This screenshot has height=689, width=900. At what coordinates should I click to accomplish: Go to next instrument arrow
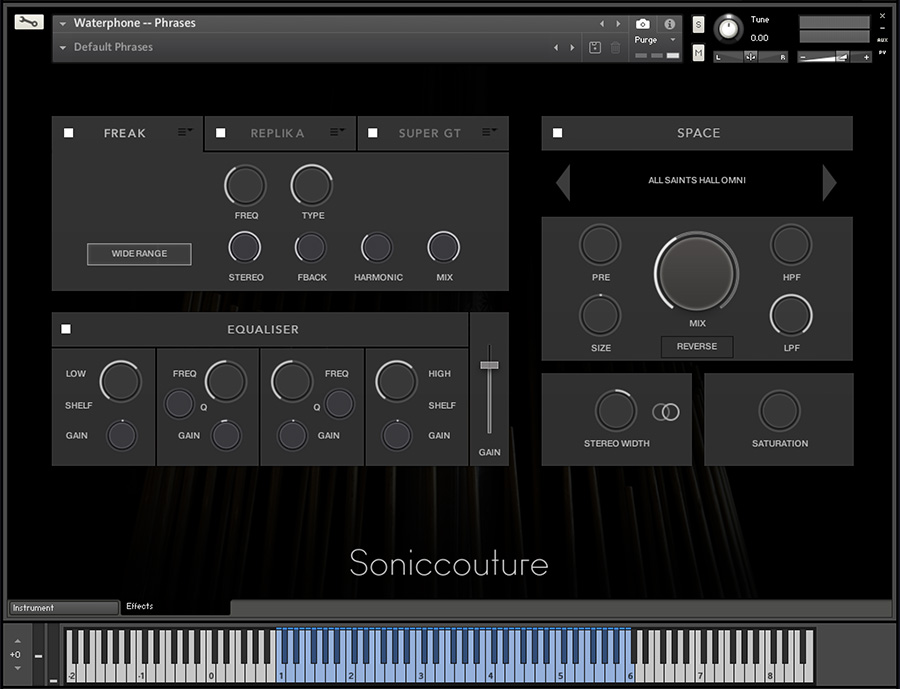pos(618,24)
